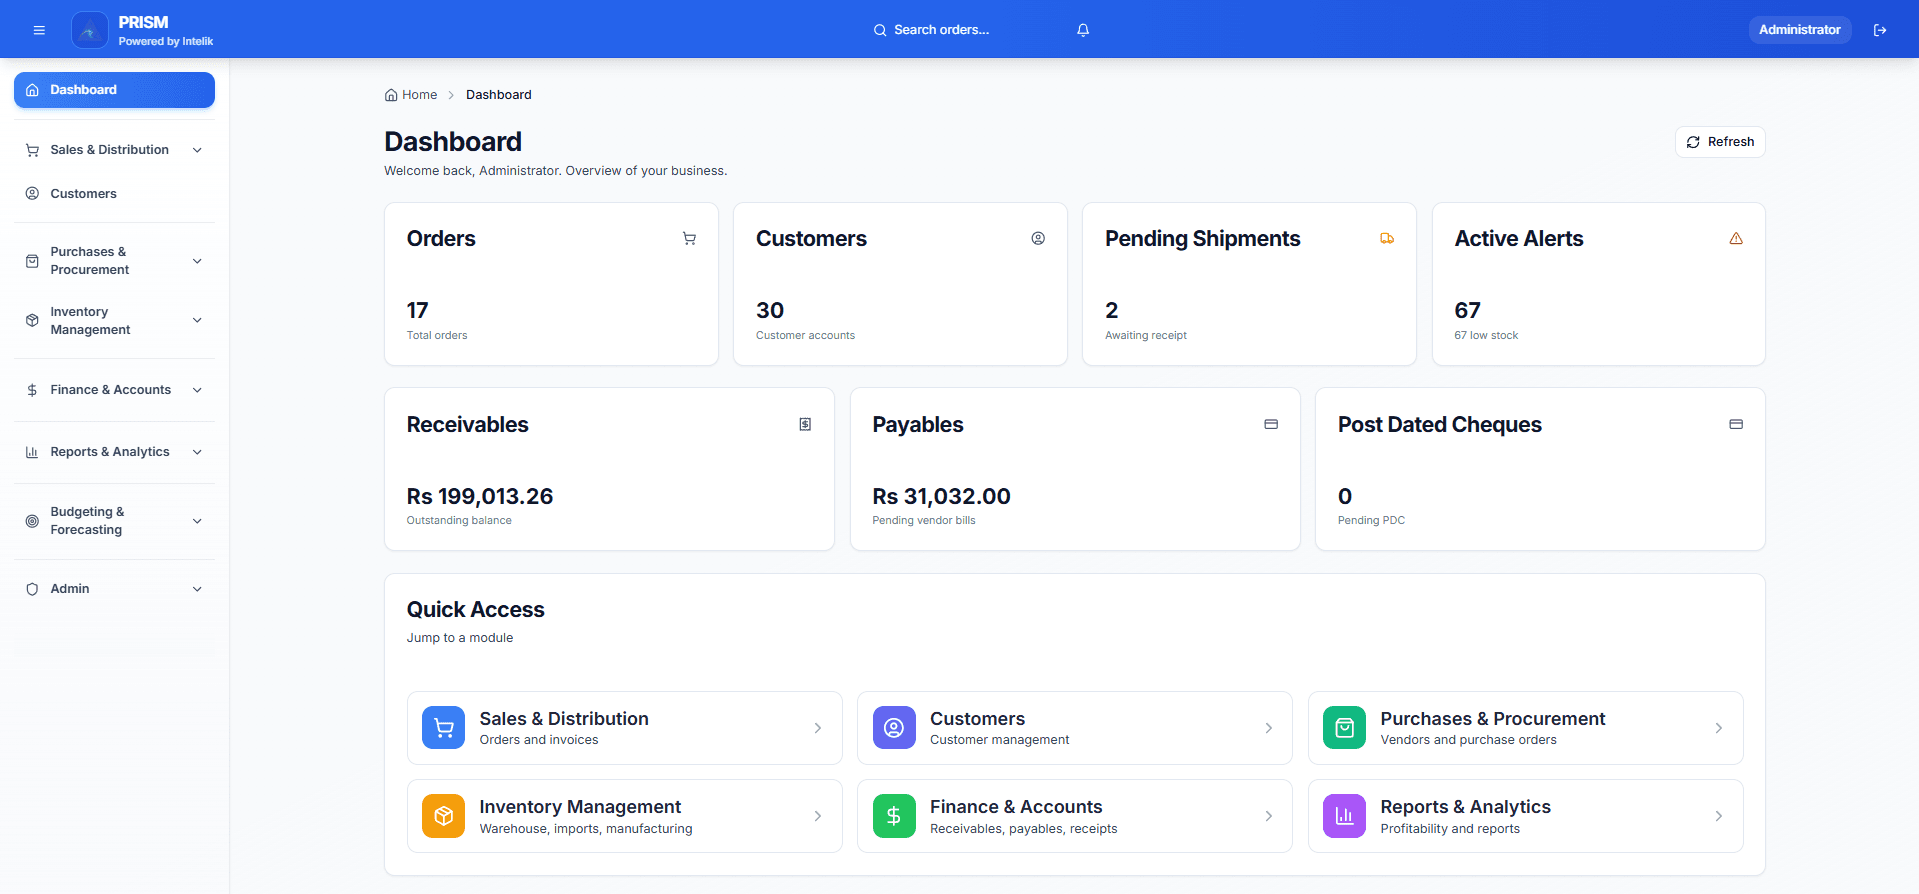
Task: Go to Home via breadcrumb
Action: [x=418, y=95]
